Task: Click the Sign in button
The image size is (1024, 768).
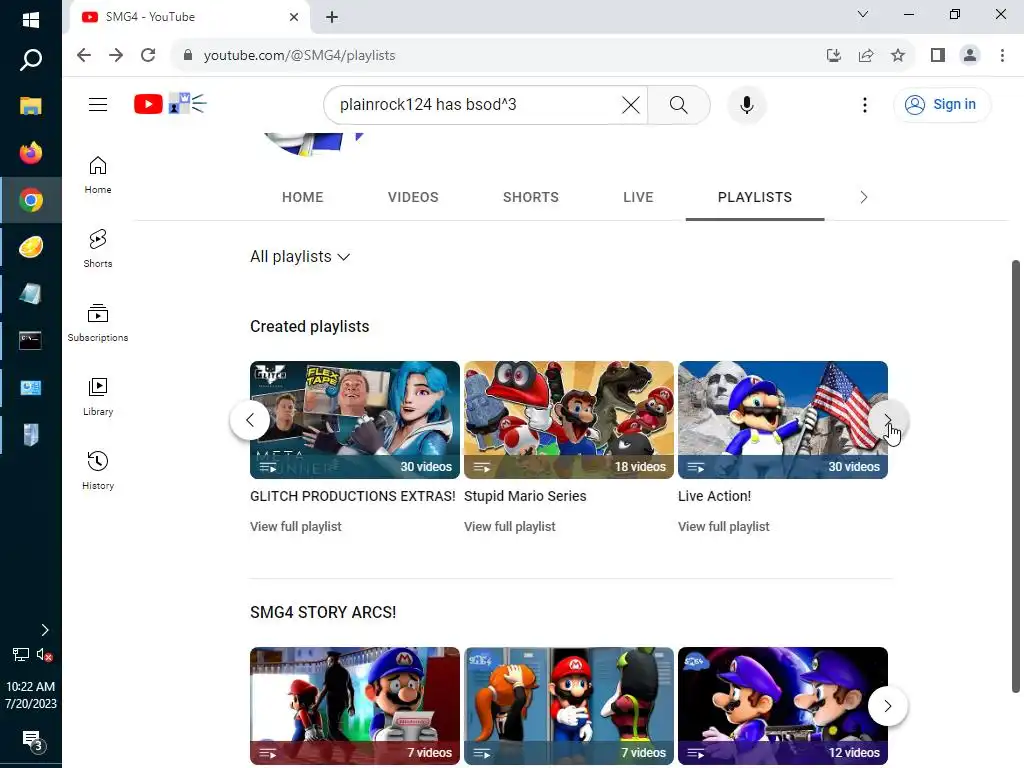Action: click(941, 104)
